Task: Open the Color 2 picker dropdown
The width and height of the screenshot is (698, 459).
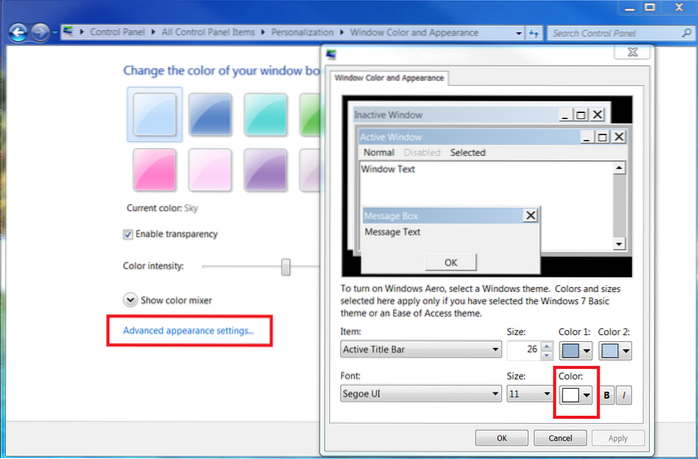Action: point(626,349)
